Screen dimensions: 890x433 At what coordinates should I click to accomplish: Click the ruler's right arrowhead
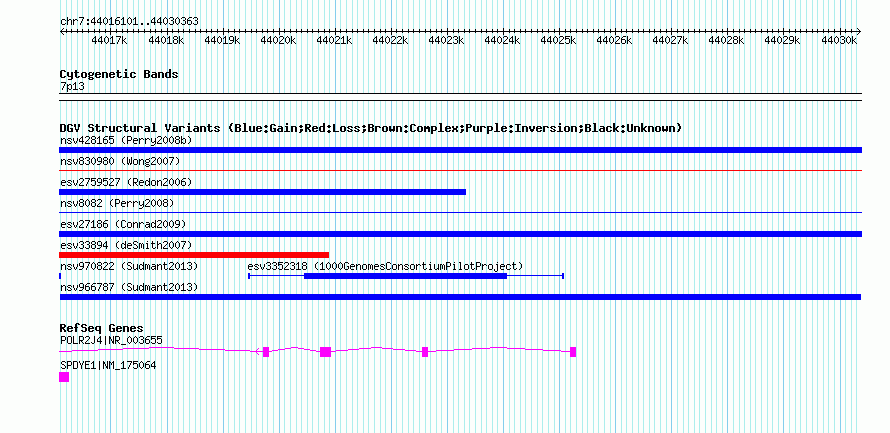click(x=859, y=31)
